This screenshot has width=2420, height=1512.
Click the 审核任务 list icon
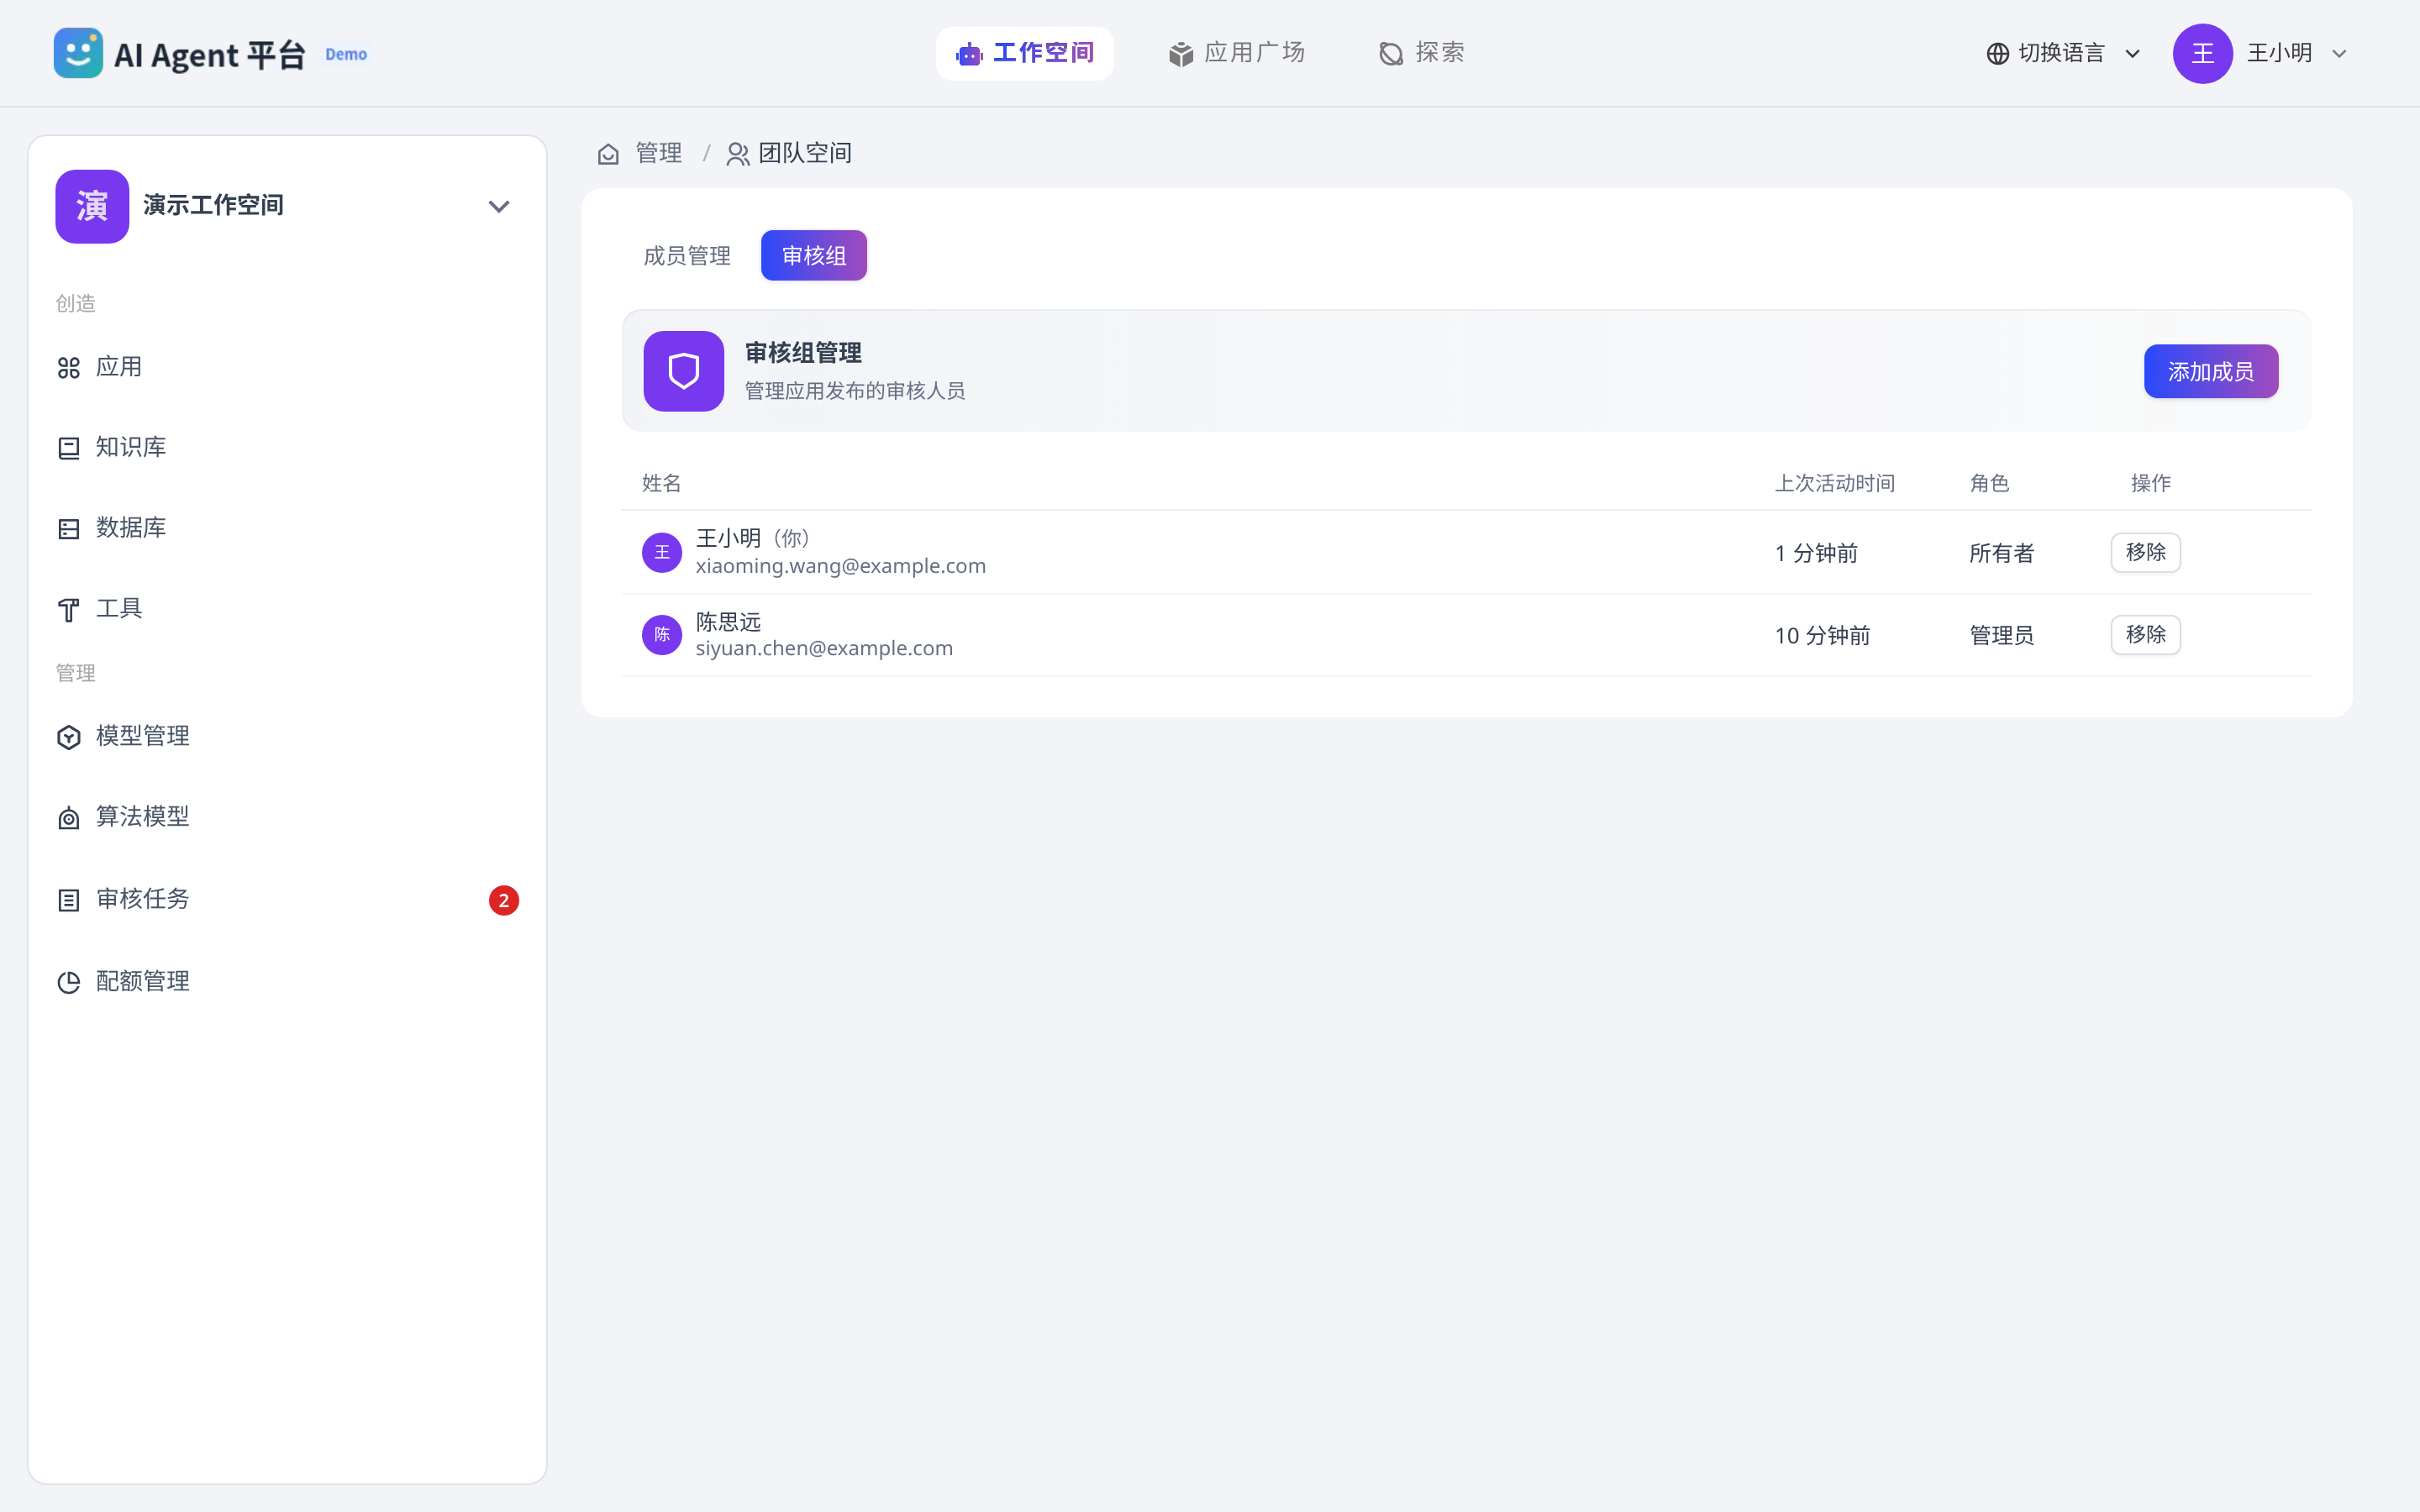click(x=69, y=900)
